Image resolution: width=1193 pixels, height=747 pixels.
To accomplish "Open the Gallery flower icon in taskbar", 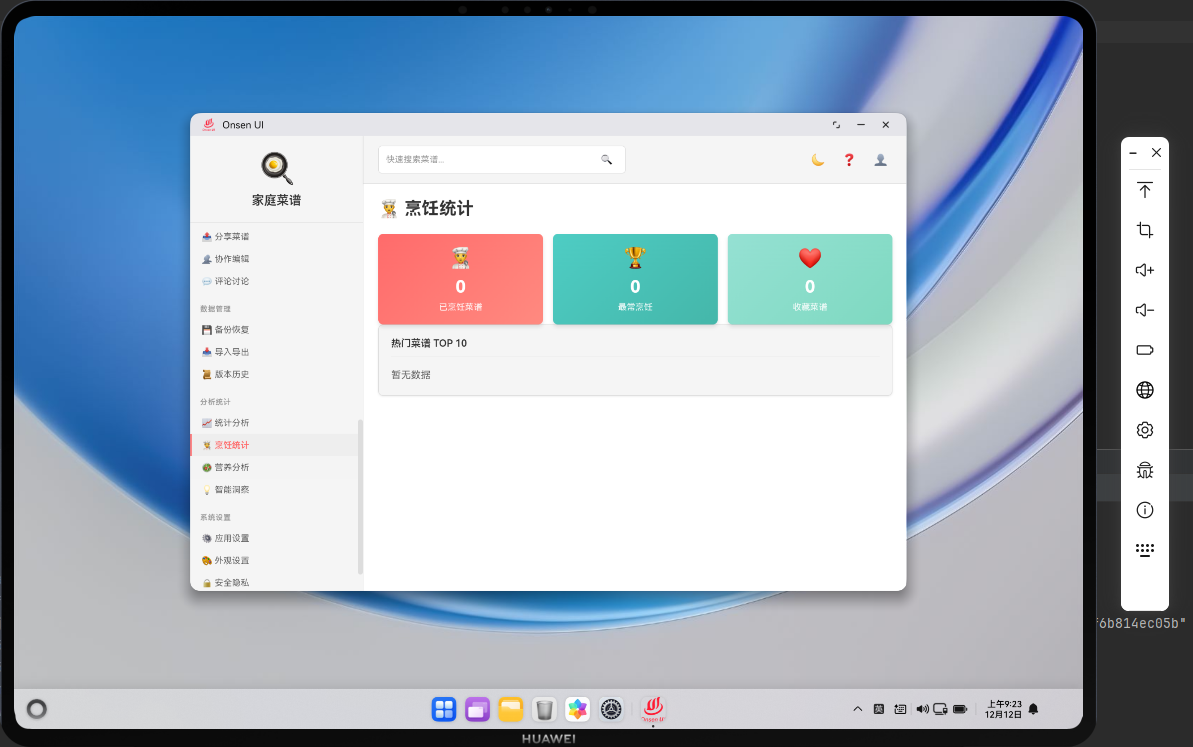I will pyautogui.click(x=577, y=709).
